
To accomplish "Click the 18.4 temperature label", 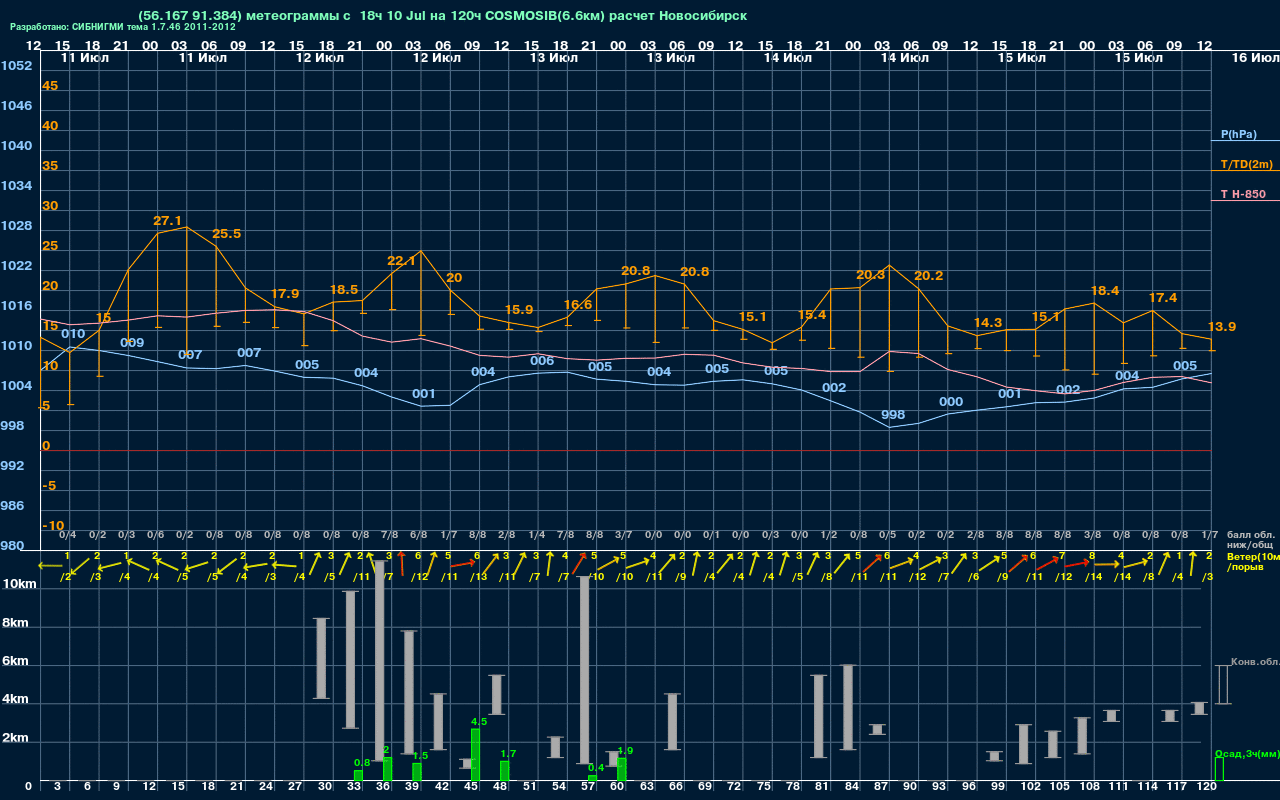I will 1105,291.
